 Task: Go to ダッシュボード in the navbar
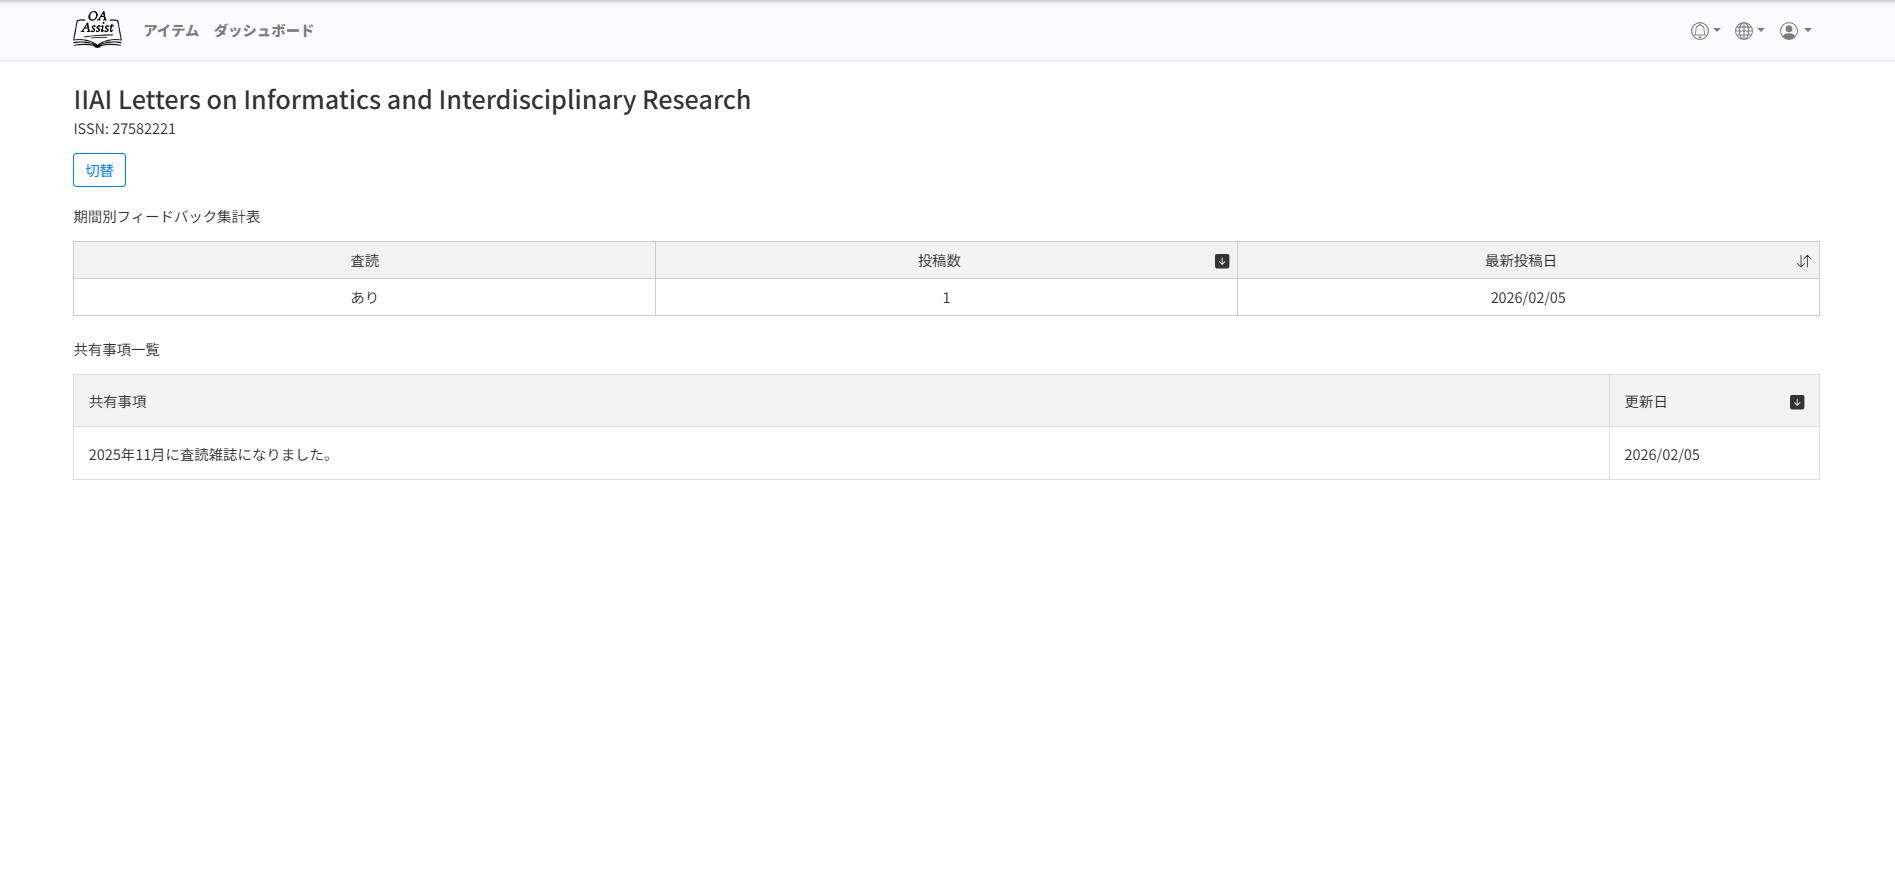263,31
